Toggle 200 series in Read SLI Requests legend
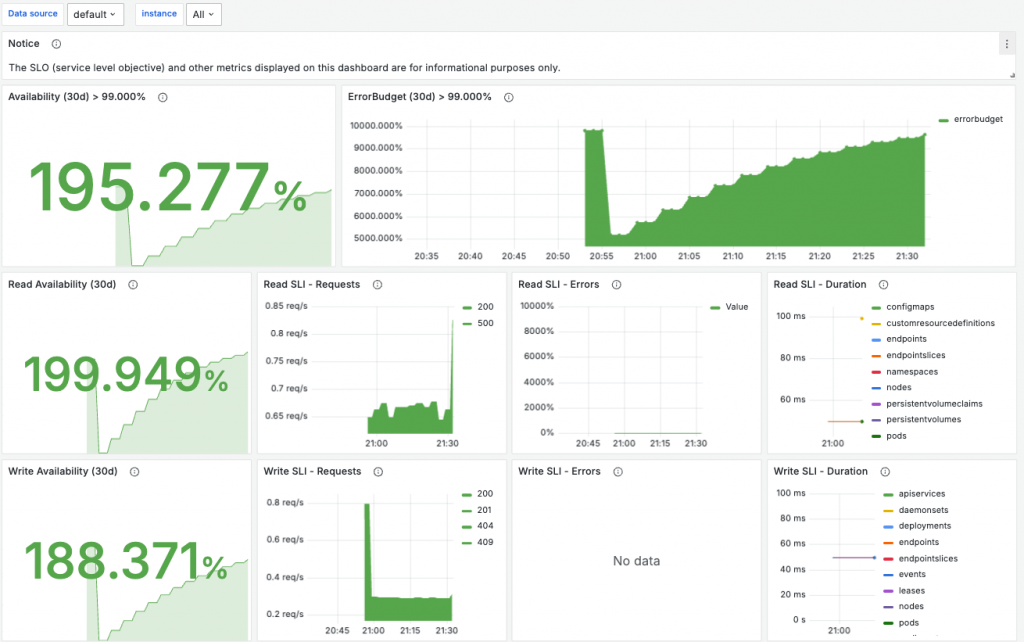Viewport: 1024px width, 642px height. (x=485, y=307)
